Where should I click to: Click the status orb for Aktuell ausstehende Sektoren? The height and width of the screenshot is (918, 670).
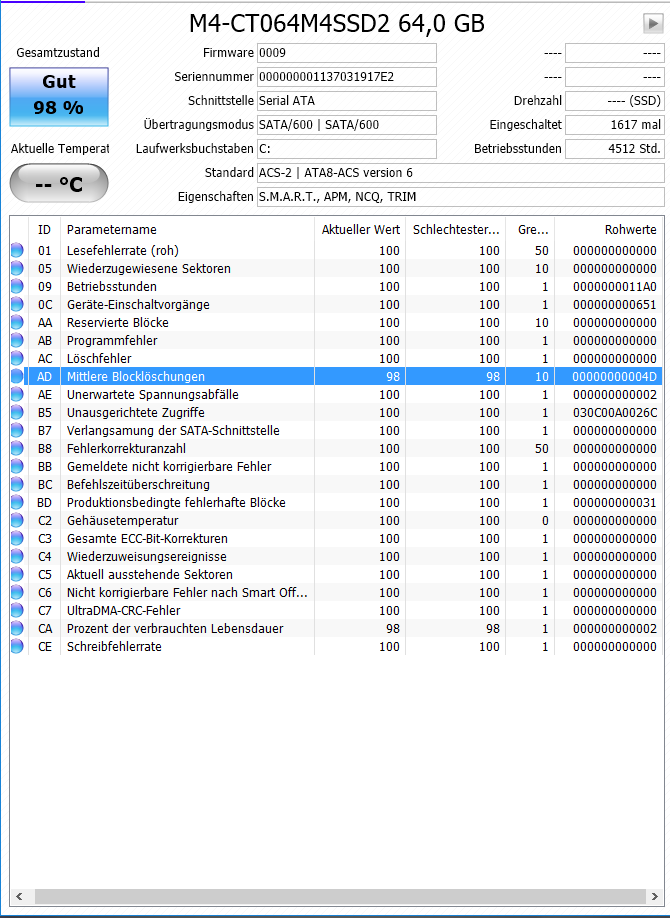pos(17,575)
